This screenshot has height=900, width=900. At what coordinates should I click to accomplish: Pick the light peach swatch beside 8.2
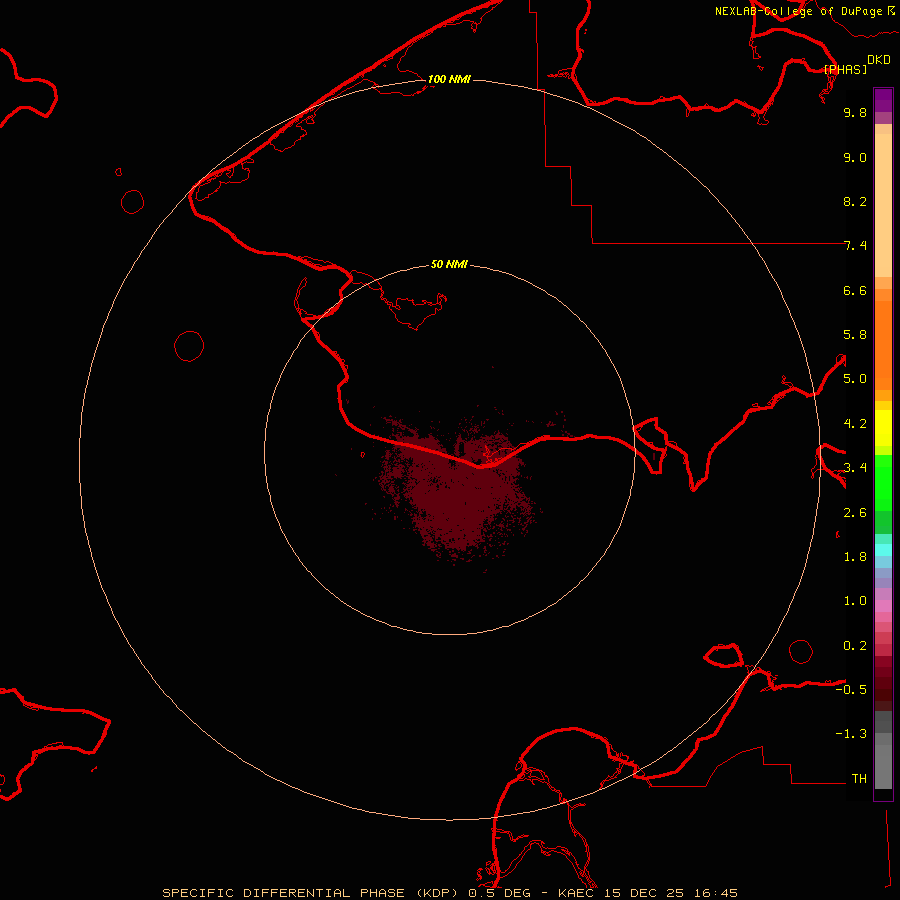point(883,201)
